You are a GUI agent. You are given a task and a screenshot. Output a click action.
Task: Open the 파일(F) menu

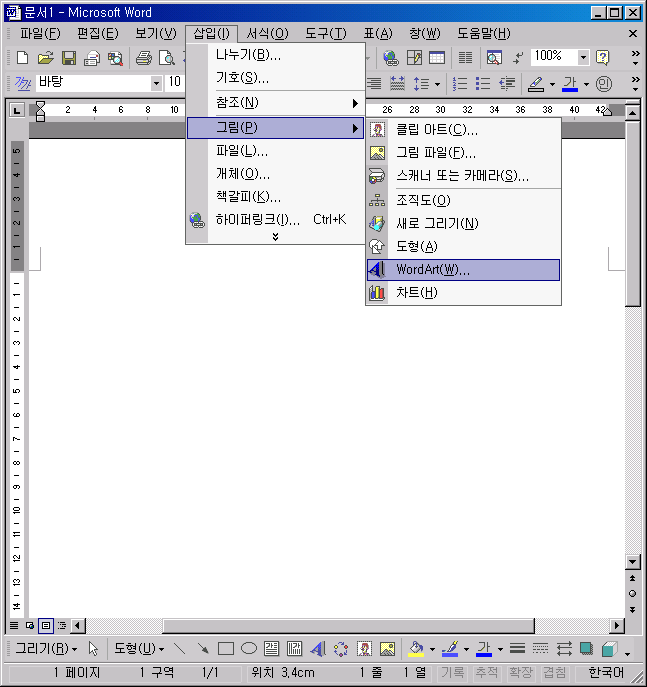pos(40,33)
